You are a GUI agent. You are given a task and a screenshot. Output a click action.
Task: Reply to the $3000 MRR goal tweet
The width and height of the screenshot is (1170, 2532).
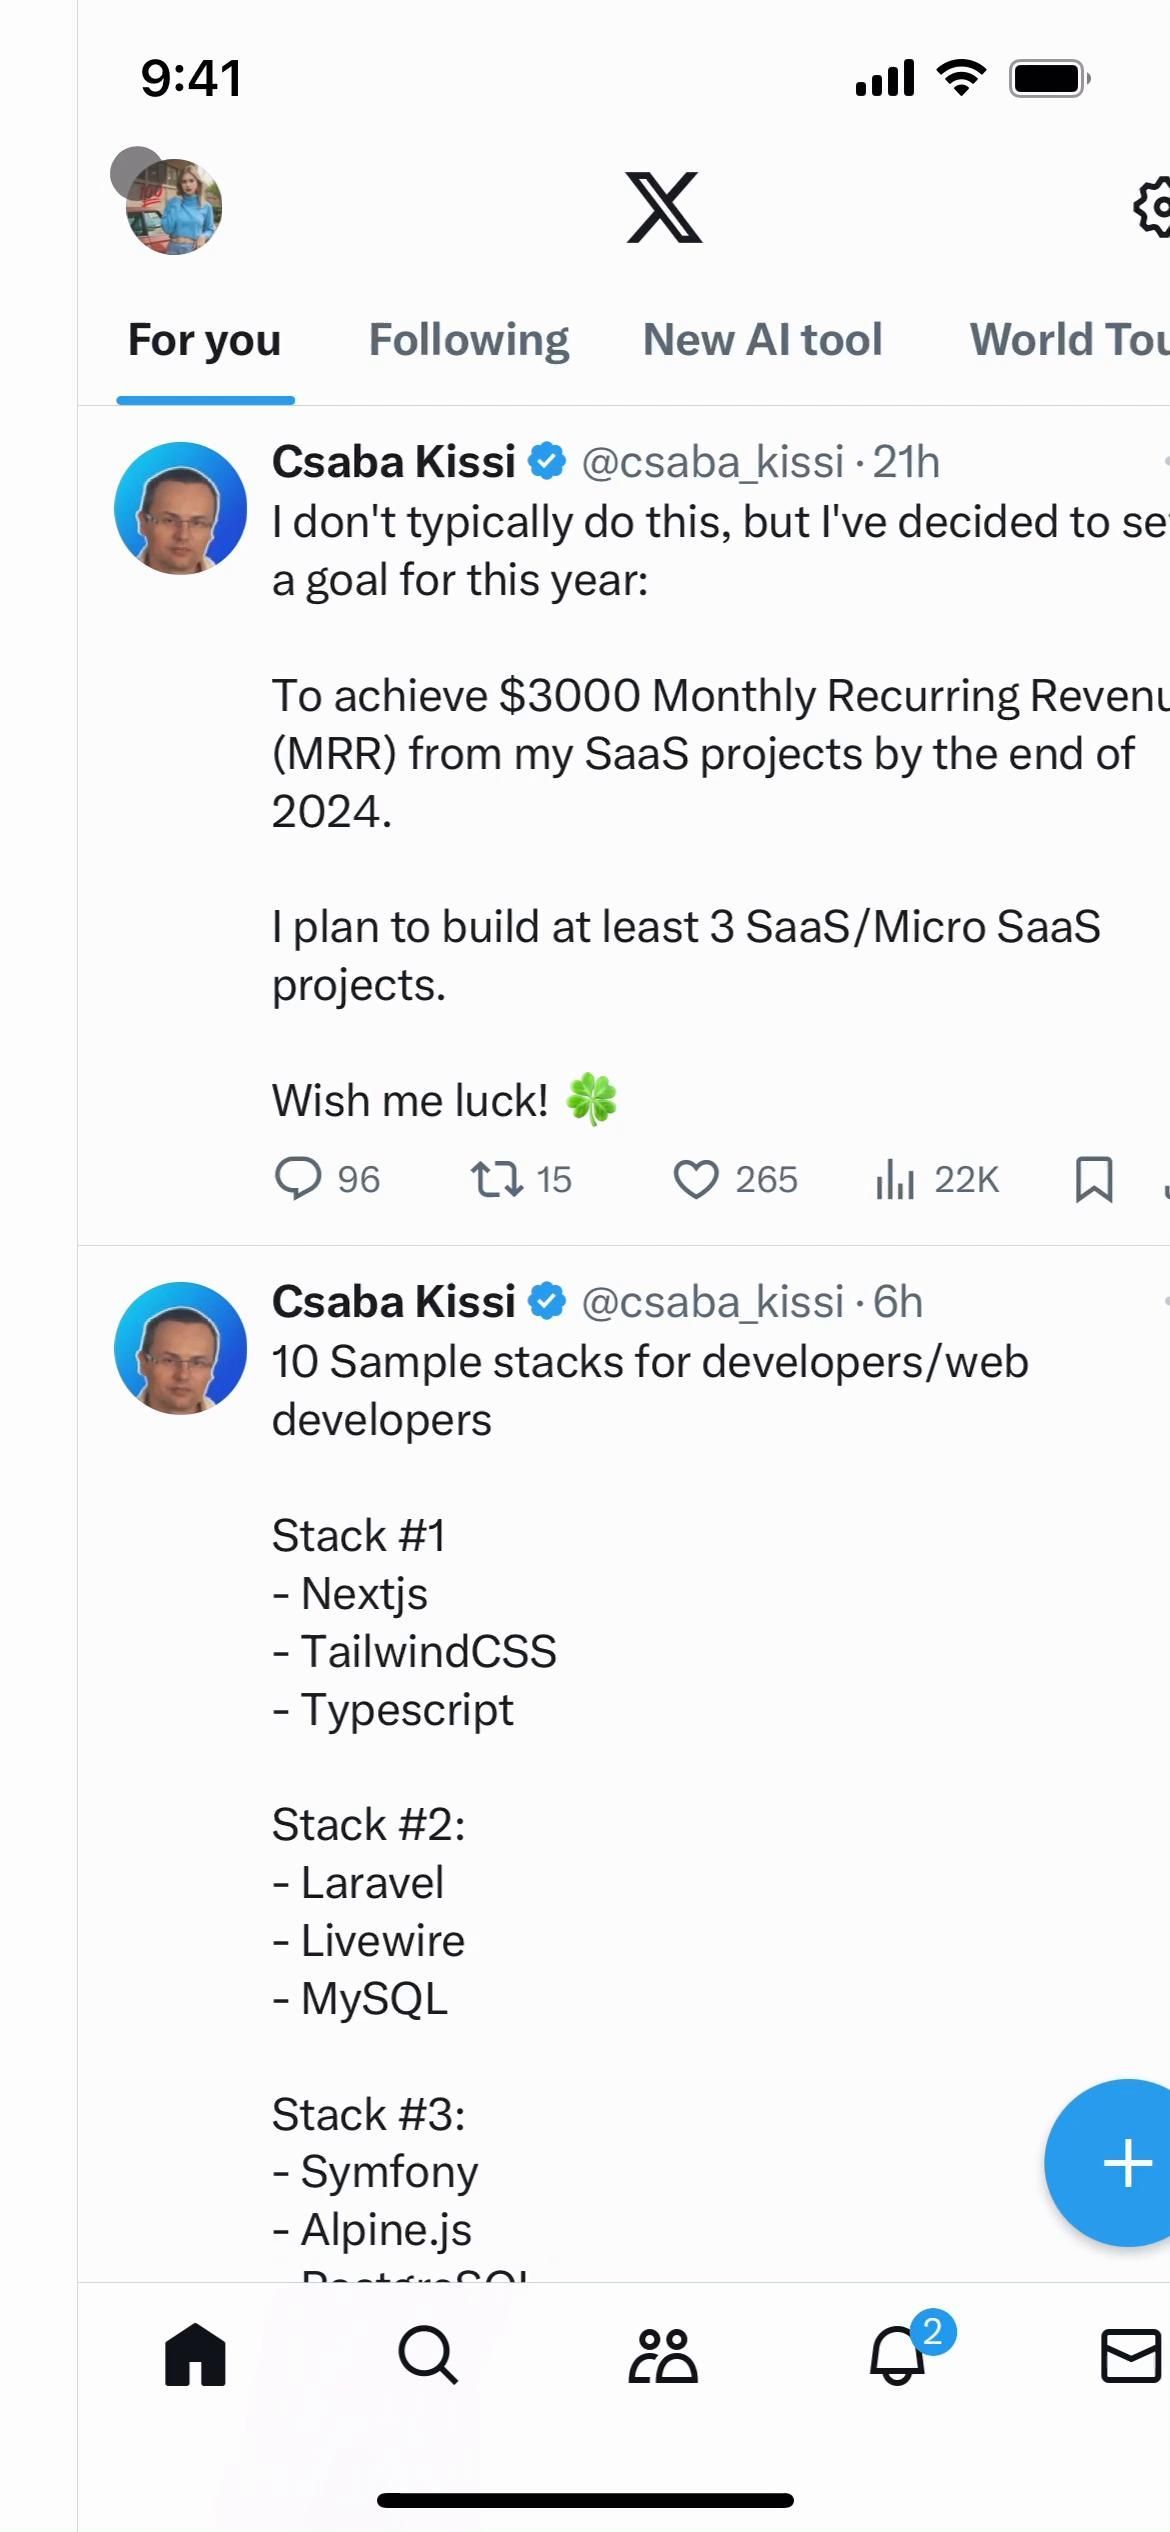(x=298, y=1178)
